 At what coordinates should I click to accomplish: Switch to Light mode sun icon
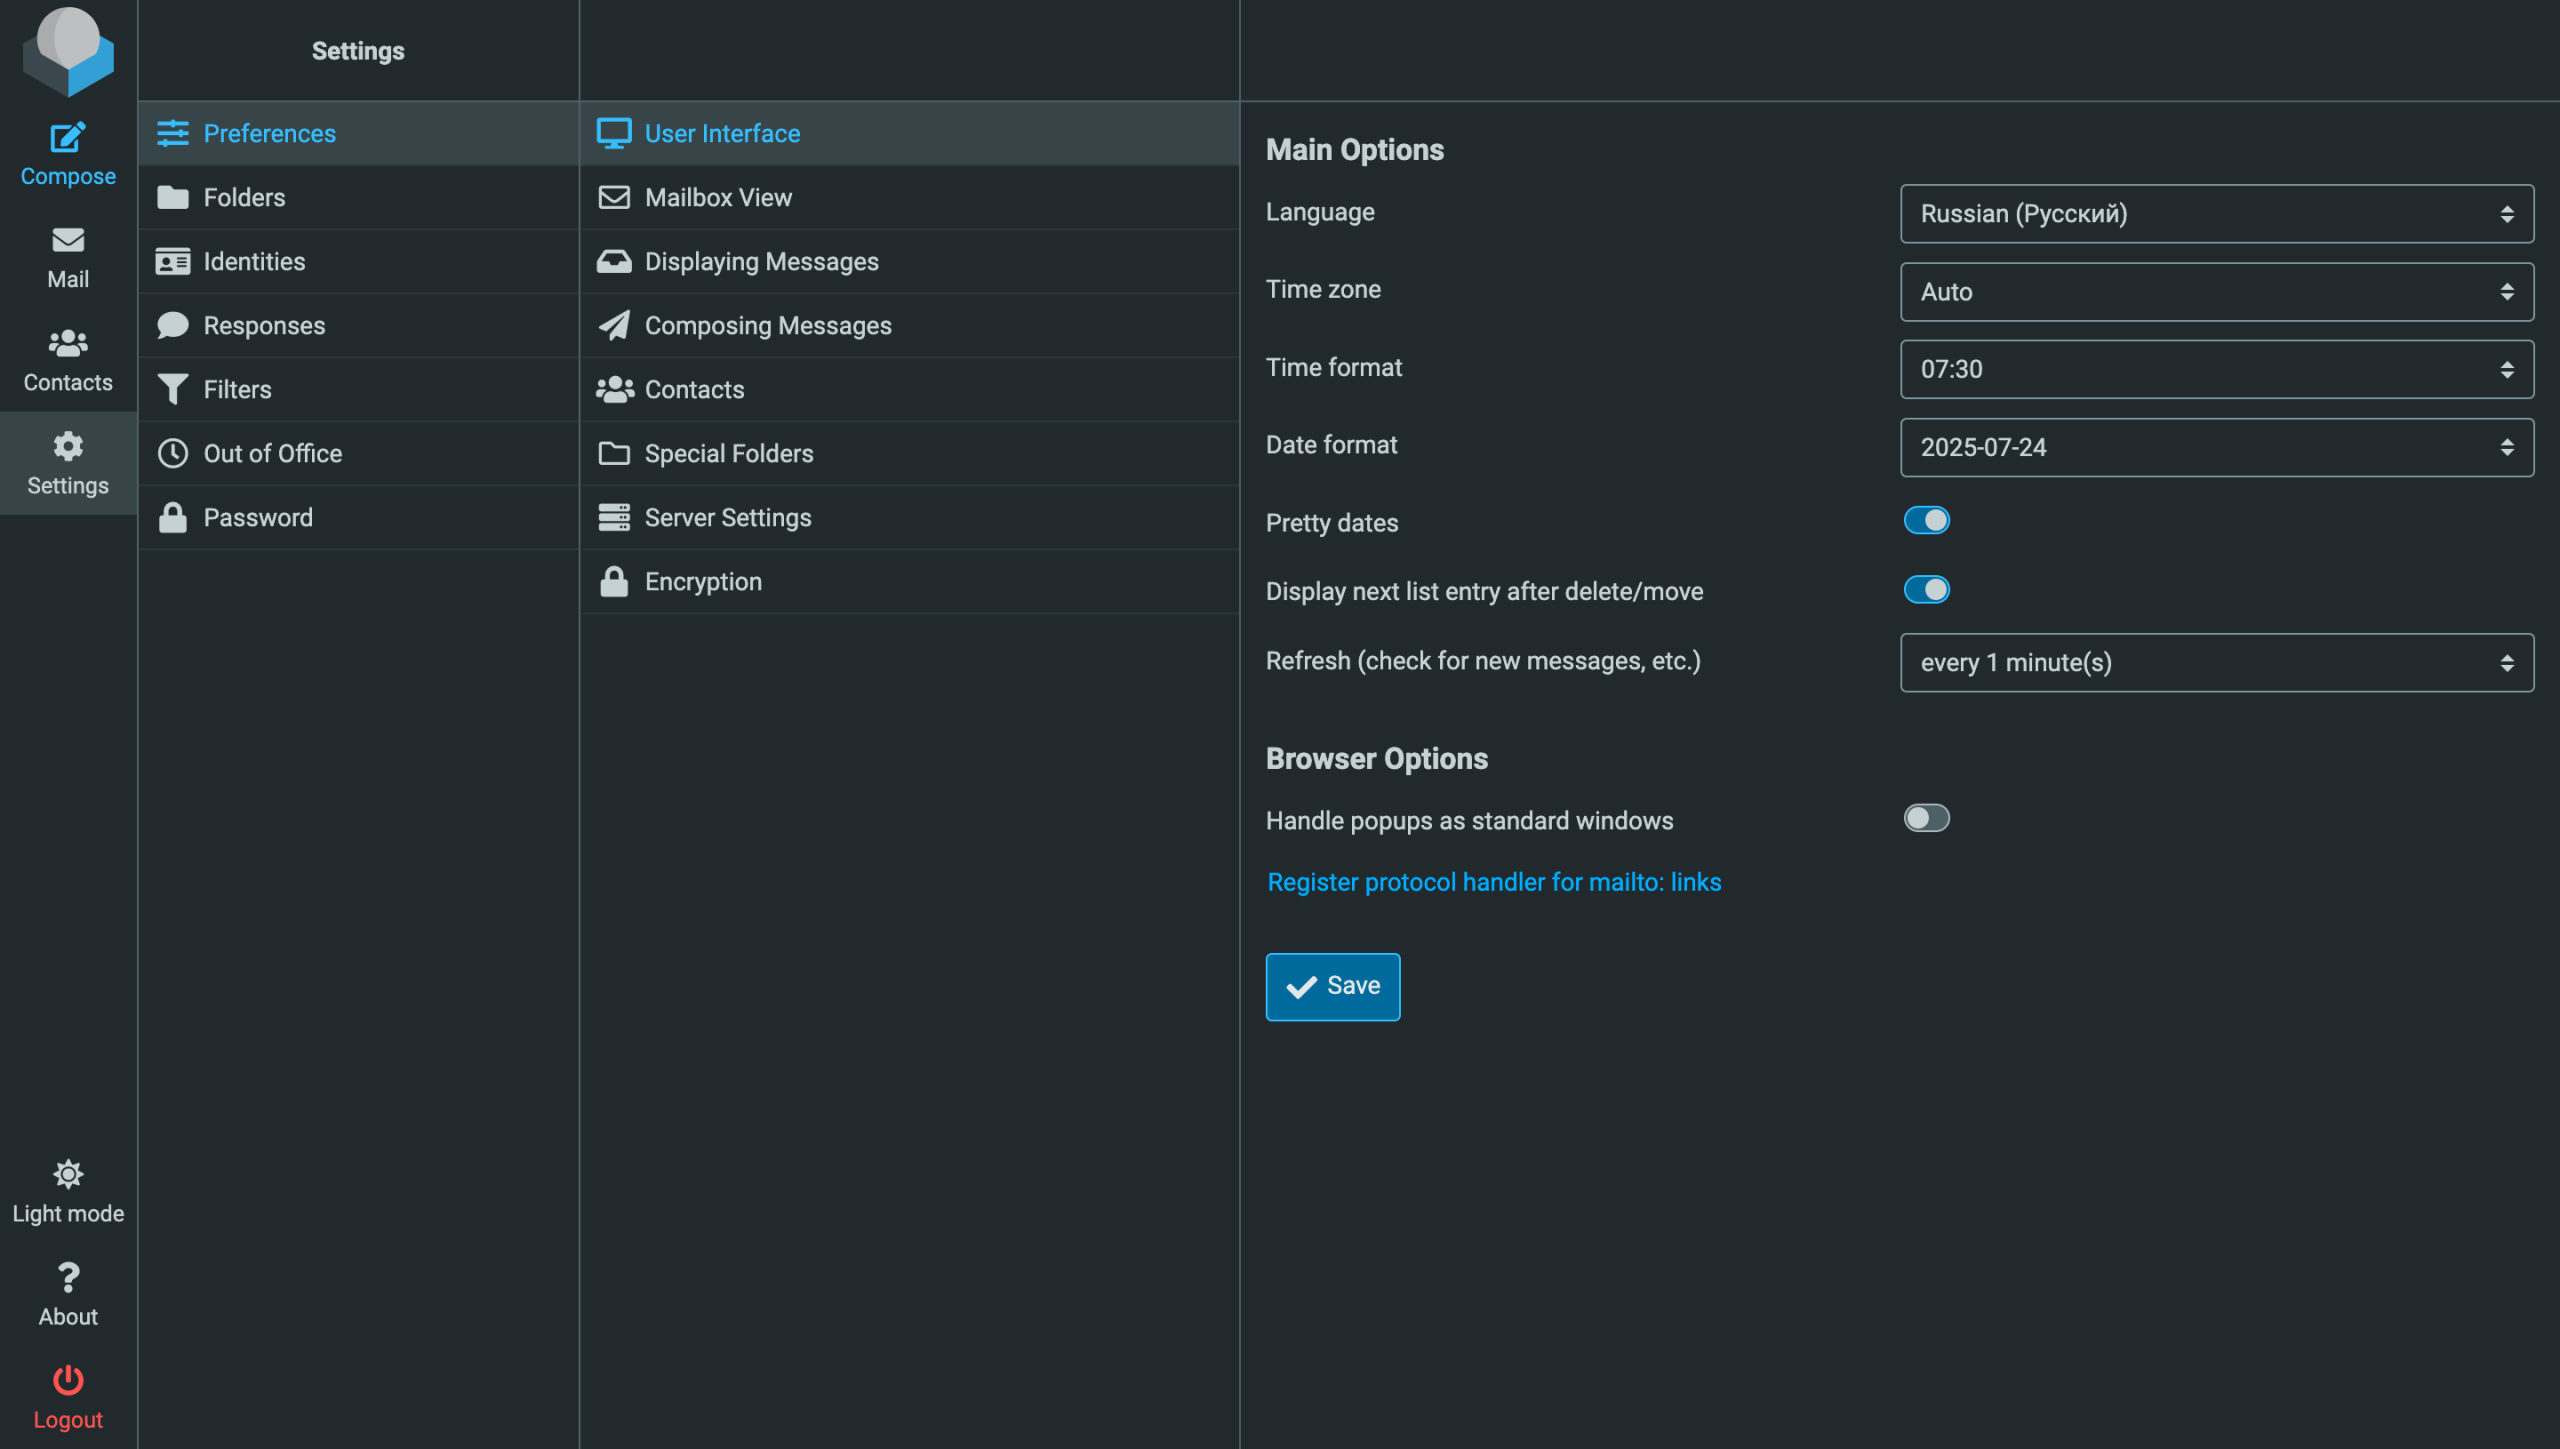tap(68, 1174)
